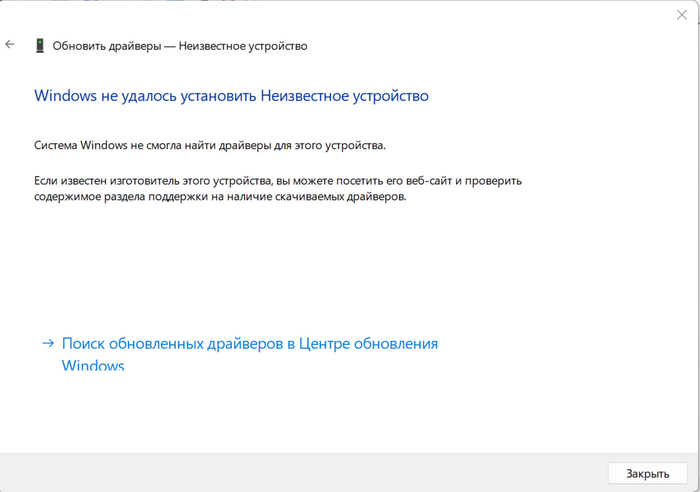Go back with the left arrow
This screenshot has width=700, height=492.
[10, 44]
